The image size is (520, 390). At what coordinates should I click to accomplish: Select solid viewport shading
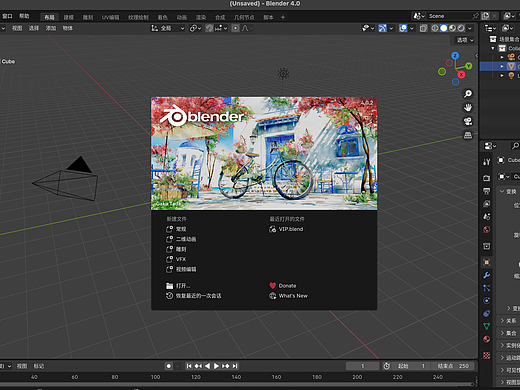click(x=443, y=28)
